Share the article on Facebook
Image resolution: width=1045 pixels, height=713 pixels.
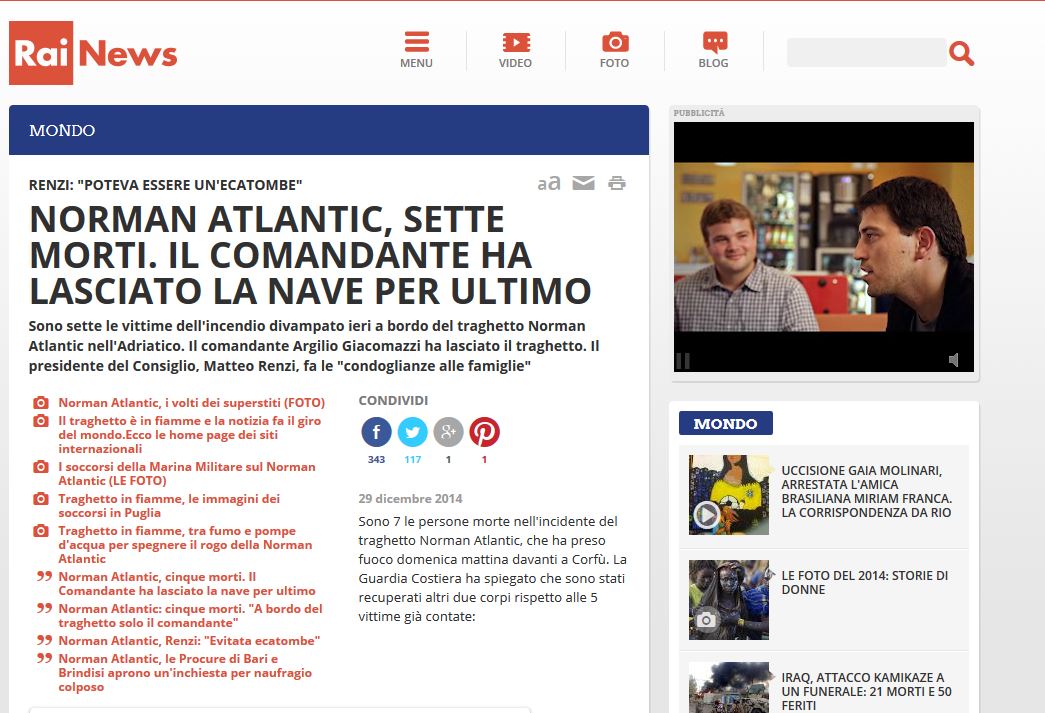[376, 432]
